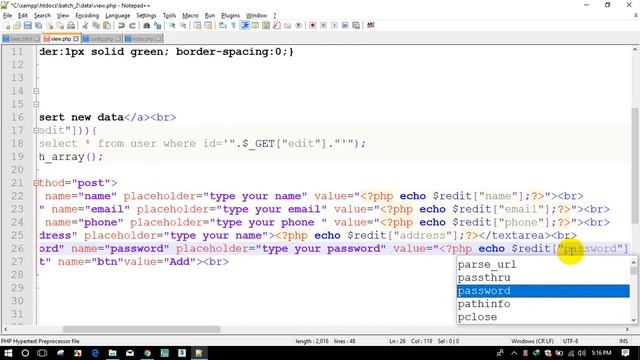
Task: Start macro recording with the red Record icon
Action: [312, 26]
